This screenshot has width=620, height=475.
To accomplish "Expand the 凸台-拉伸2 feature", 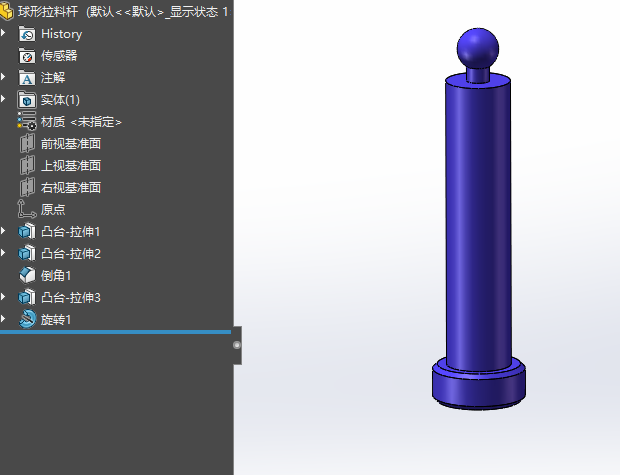I will point(4,253).
